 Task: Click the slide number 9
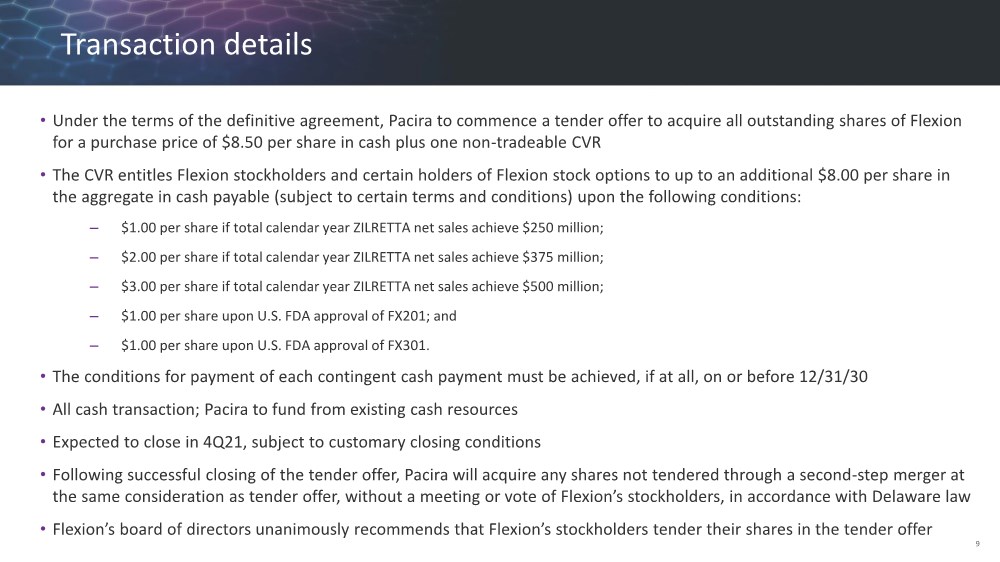pos(976,543)
